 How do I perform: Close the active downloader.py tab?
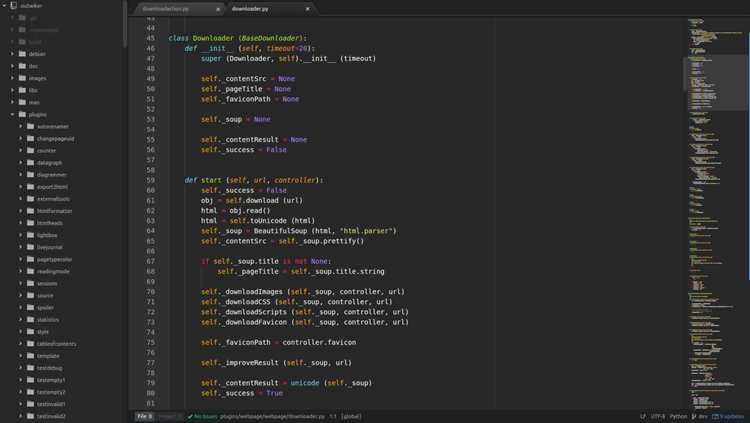point(308,9)
